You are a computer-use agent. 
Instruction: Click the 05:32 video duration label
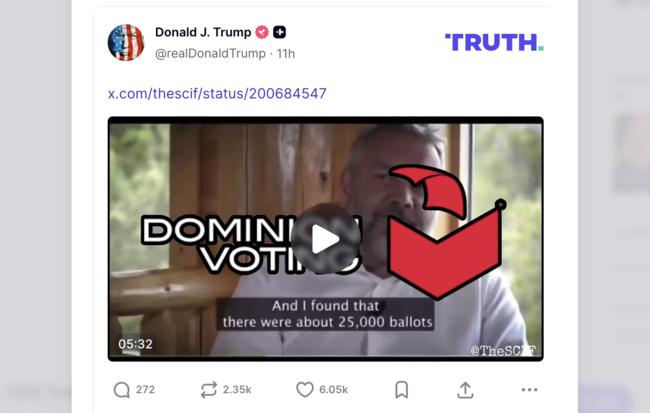coord(135,344)
